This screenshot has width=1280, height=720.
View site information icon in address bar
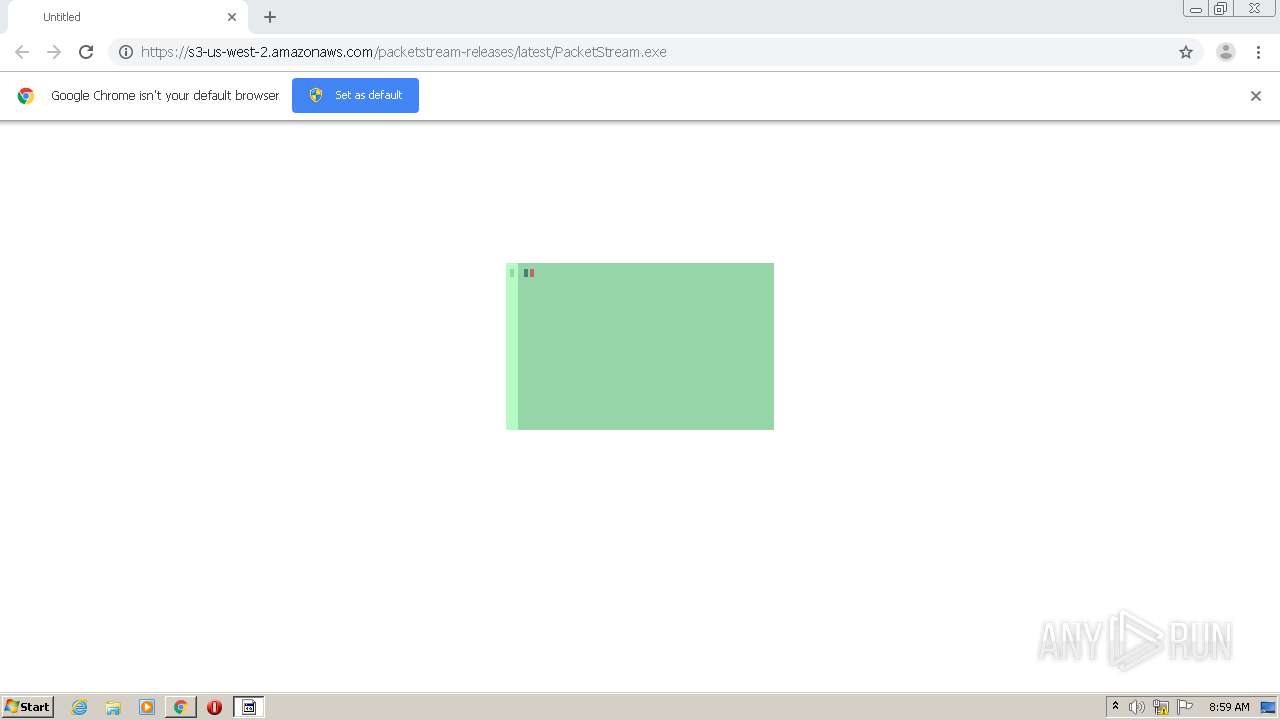(x=126, y=52)
